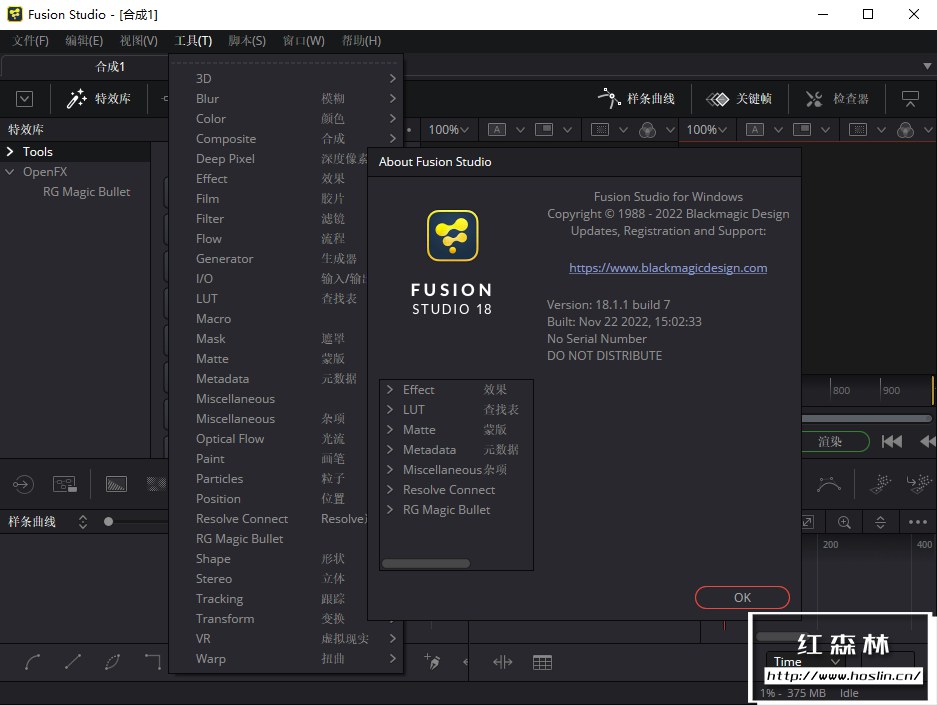
Task: Expand the Effect entry in the dialog list
Action: 390,390
